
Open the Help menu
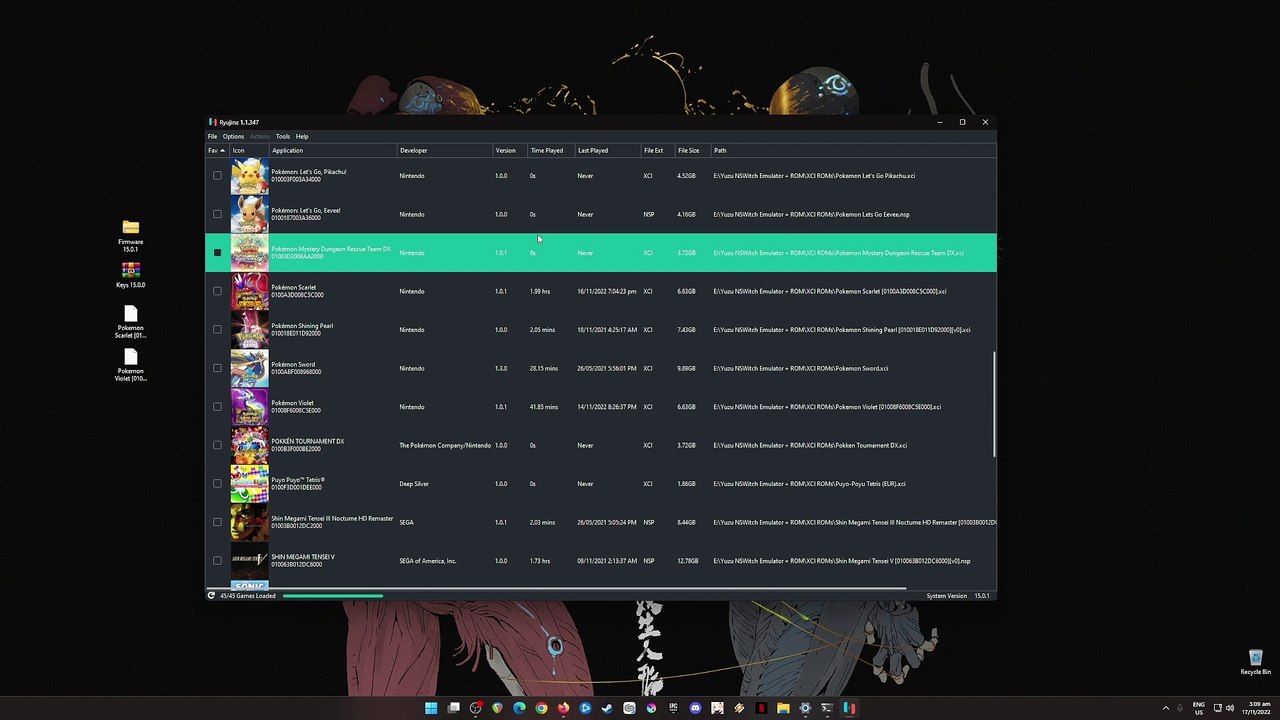[302, 137]
